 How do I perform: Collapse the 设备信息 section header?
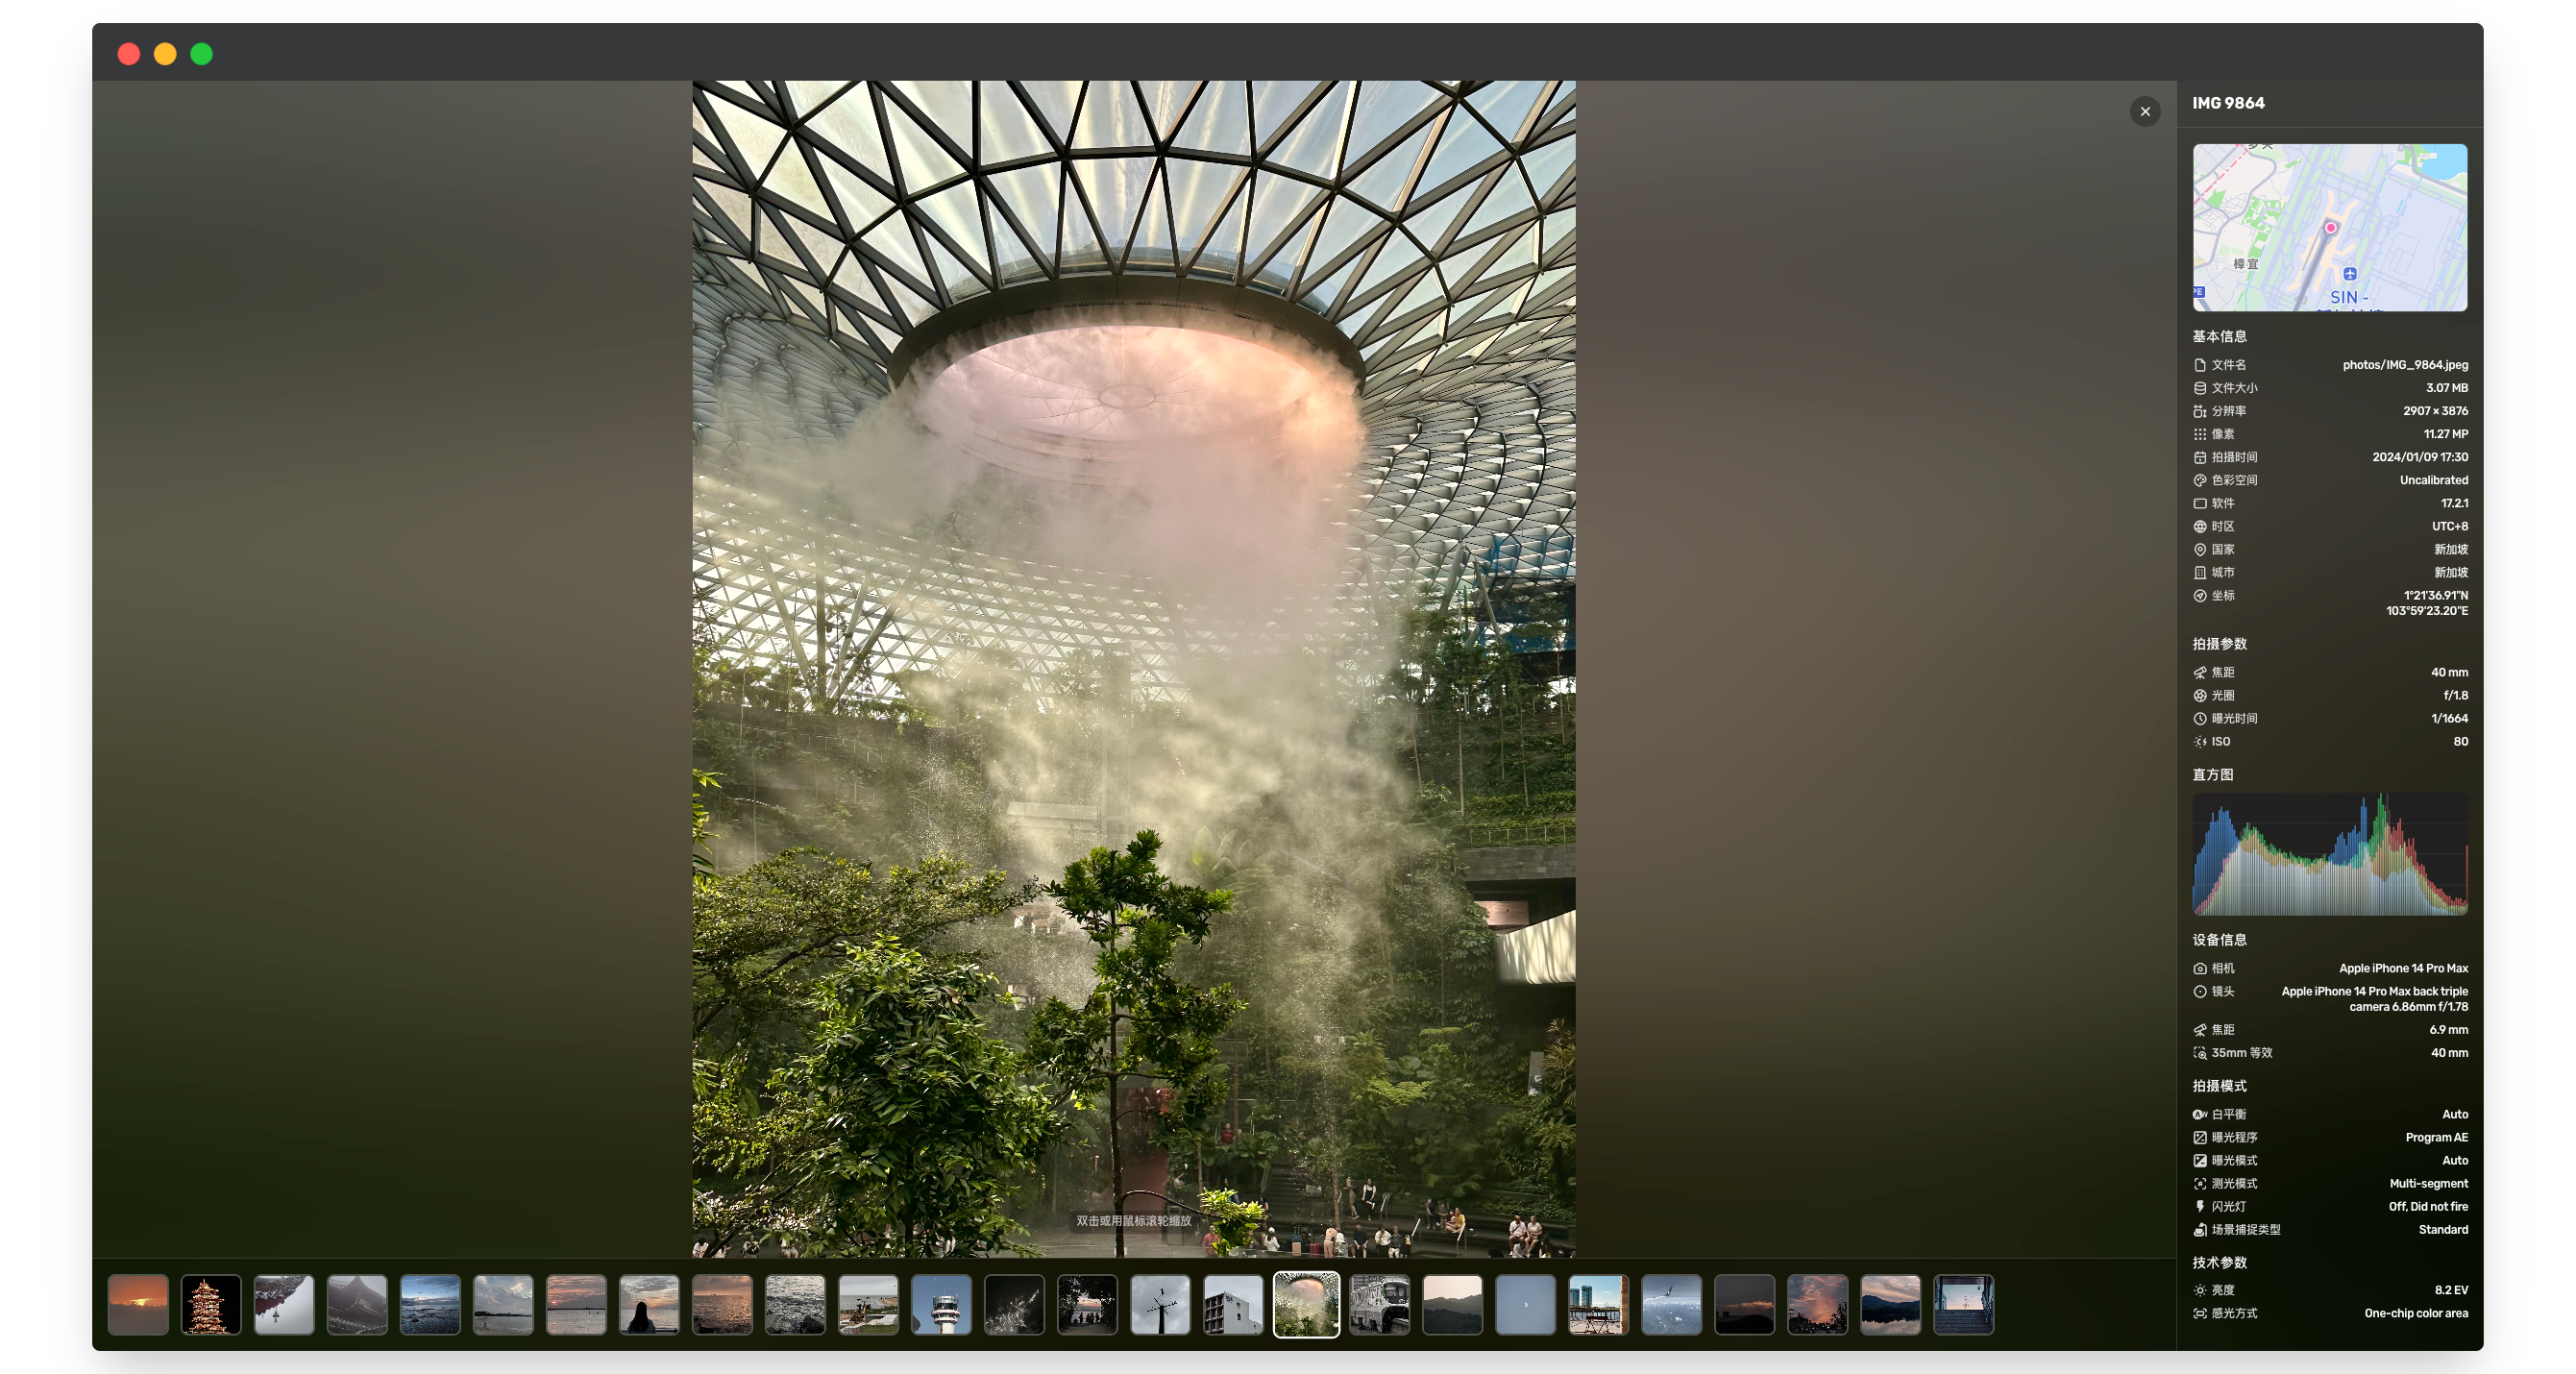pyautogui.click(x=2218, y=939)
